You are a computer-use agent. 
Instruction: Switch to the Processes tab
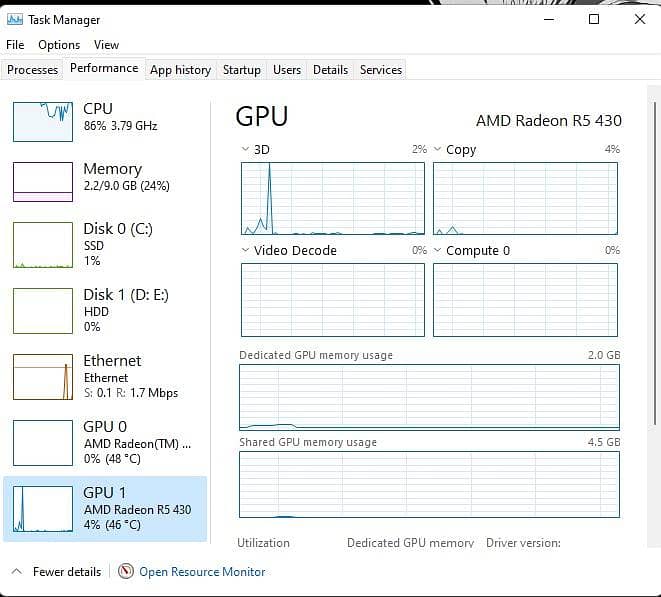click(32, 70)
